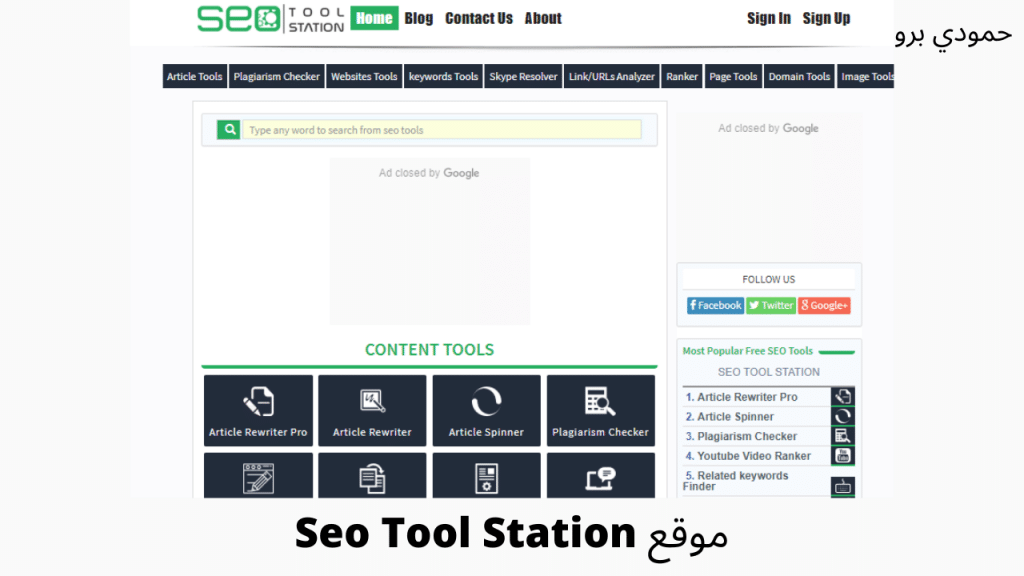Open the Home menu item
This screenshot has height=576, width=1024.
point(374,18)
